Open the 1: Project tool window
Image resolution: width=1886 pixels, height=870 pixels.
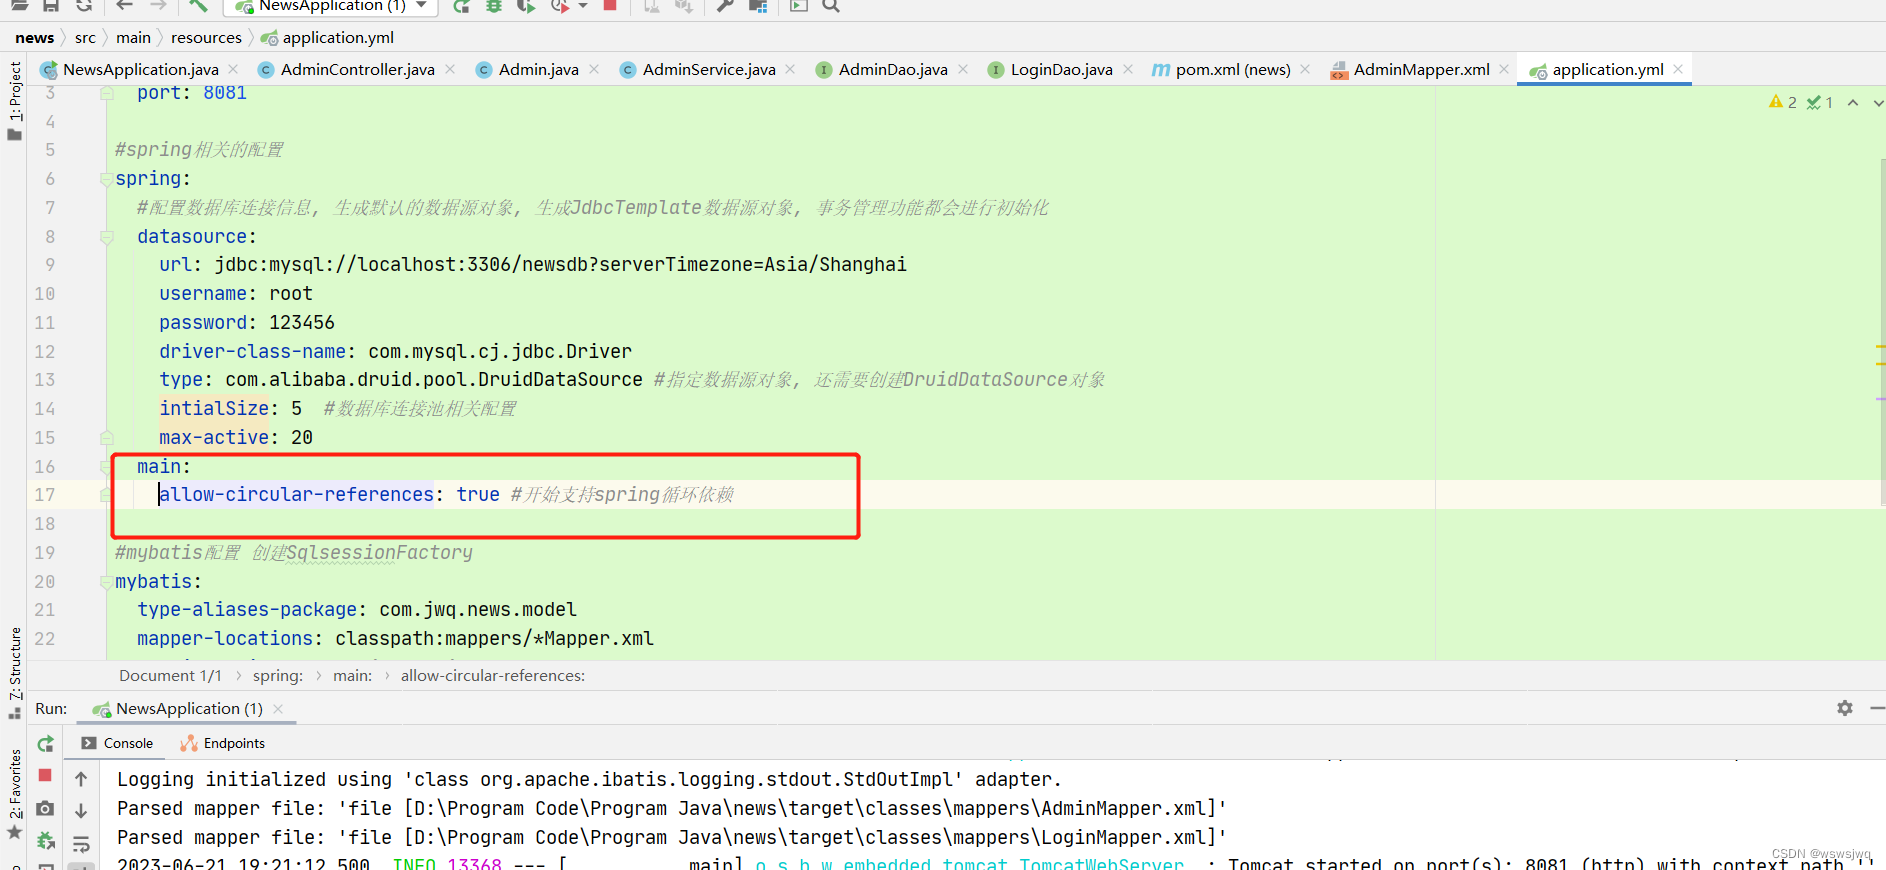click(14, 100)
